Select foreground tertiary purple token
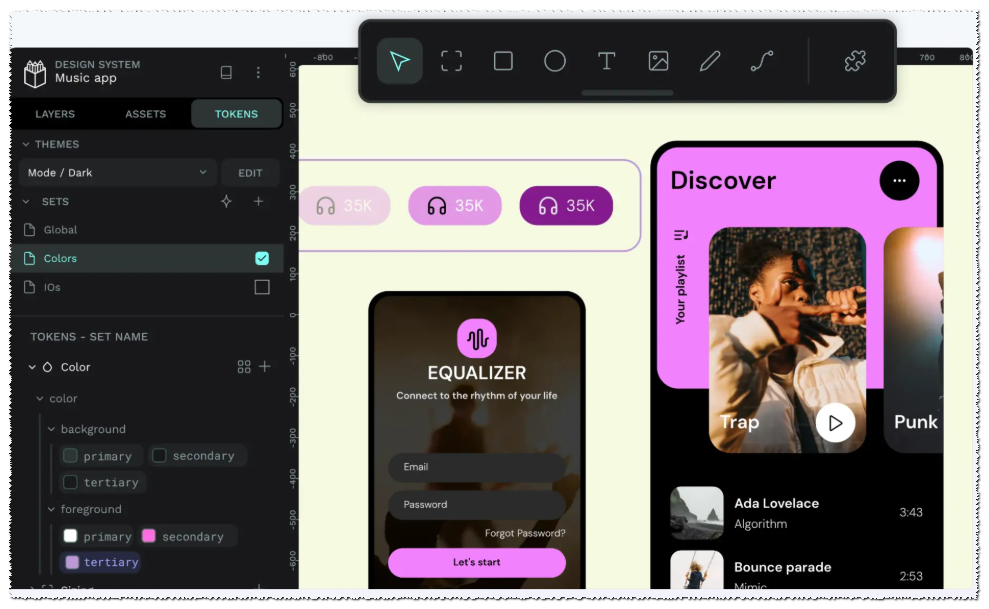989x609 pixels. pos(101,562)
